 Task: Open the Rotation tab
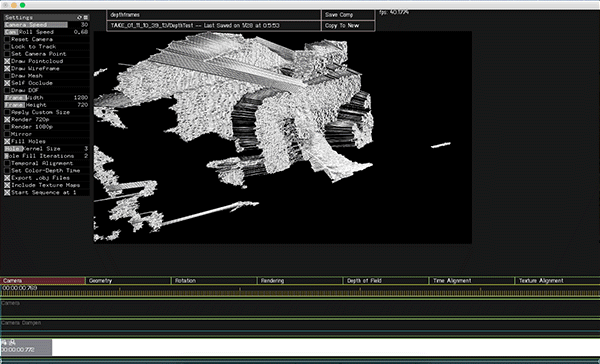[x=214, y=281]
